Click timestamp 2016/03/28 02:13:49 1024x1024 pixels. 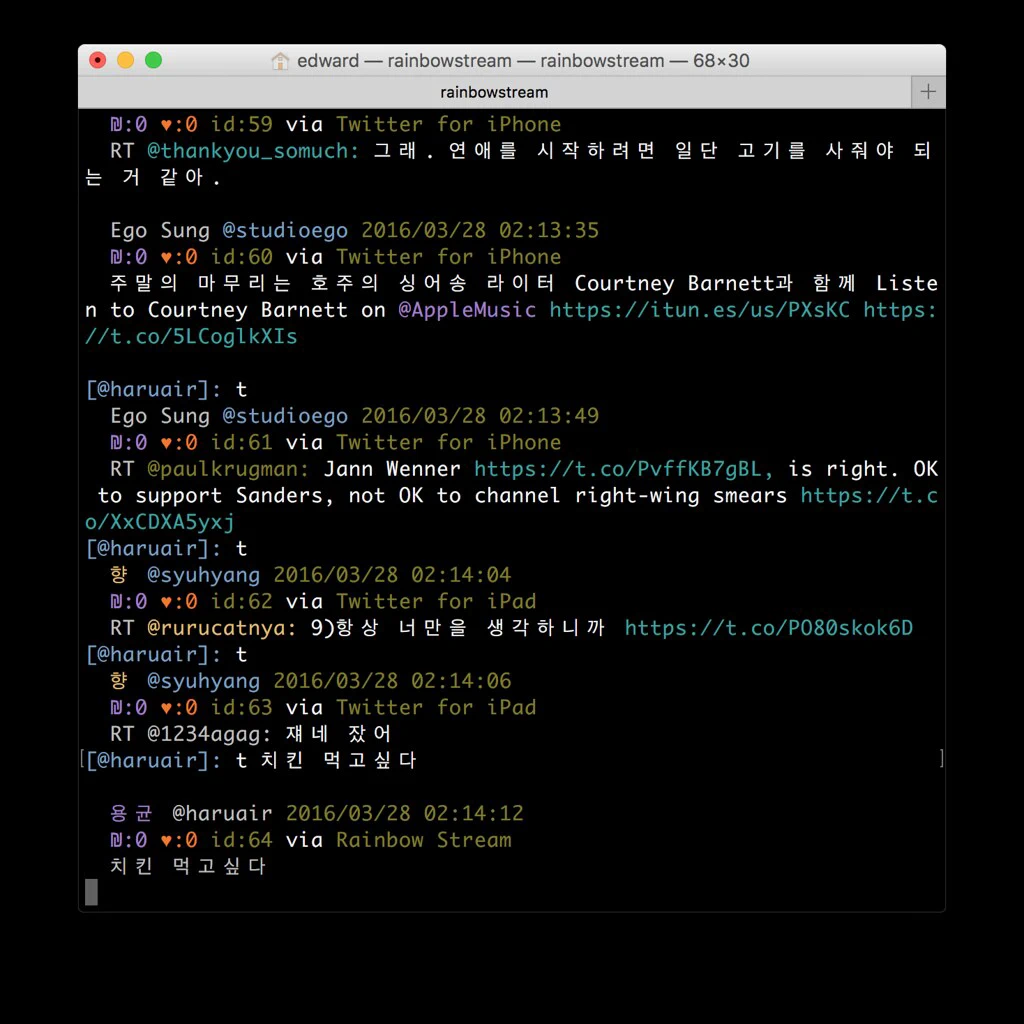click(480, 416)
